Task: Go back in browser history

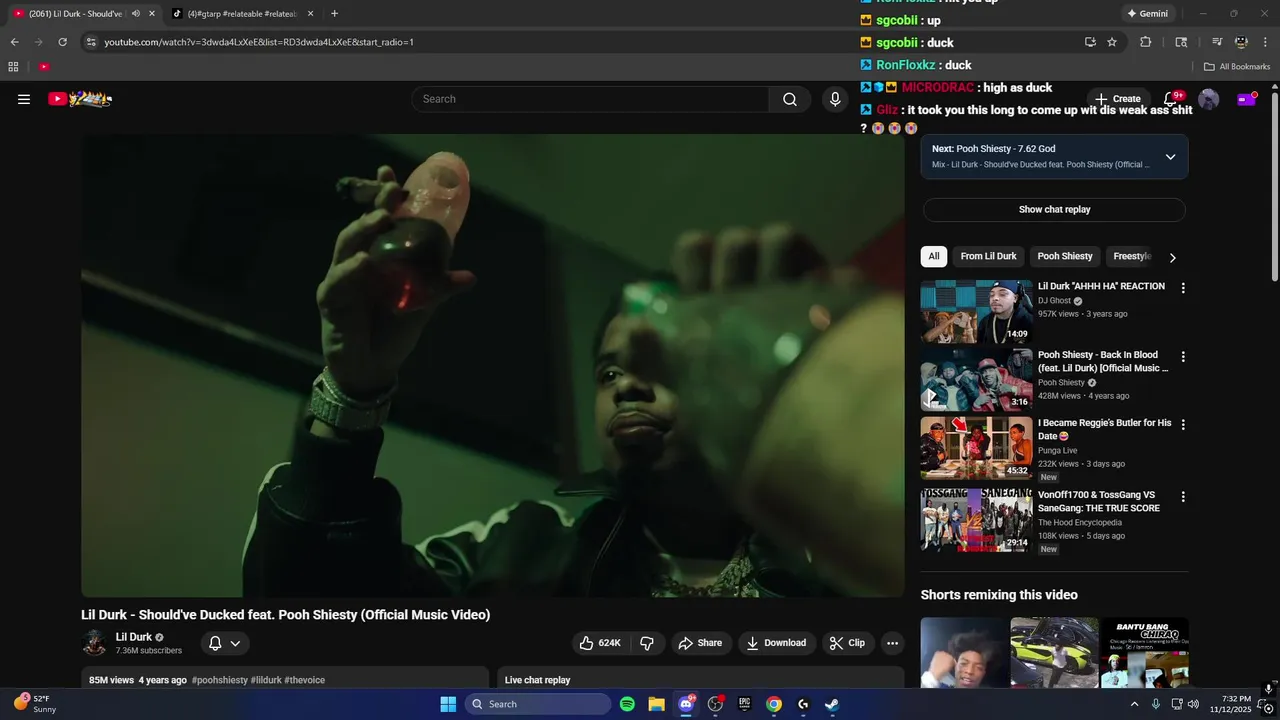Action: coord(15,42)
